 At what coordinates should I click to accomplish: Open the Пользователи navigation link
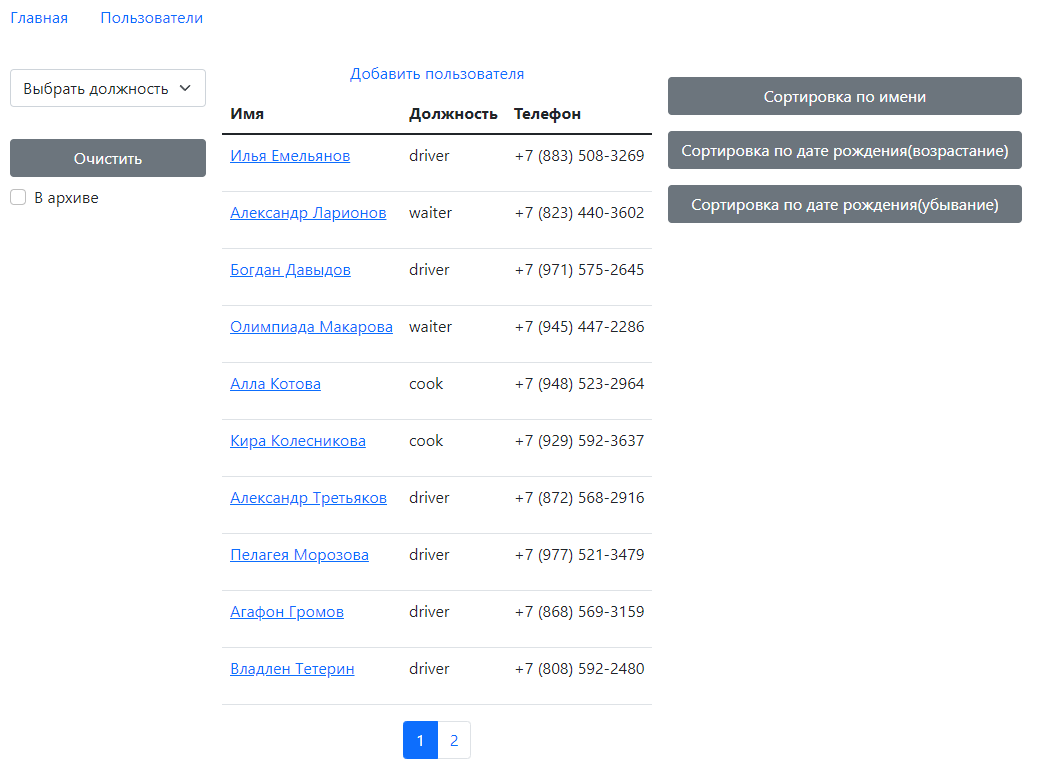151,18
